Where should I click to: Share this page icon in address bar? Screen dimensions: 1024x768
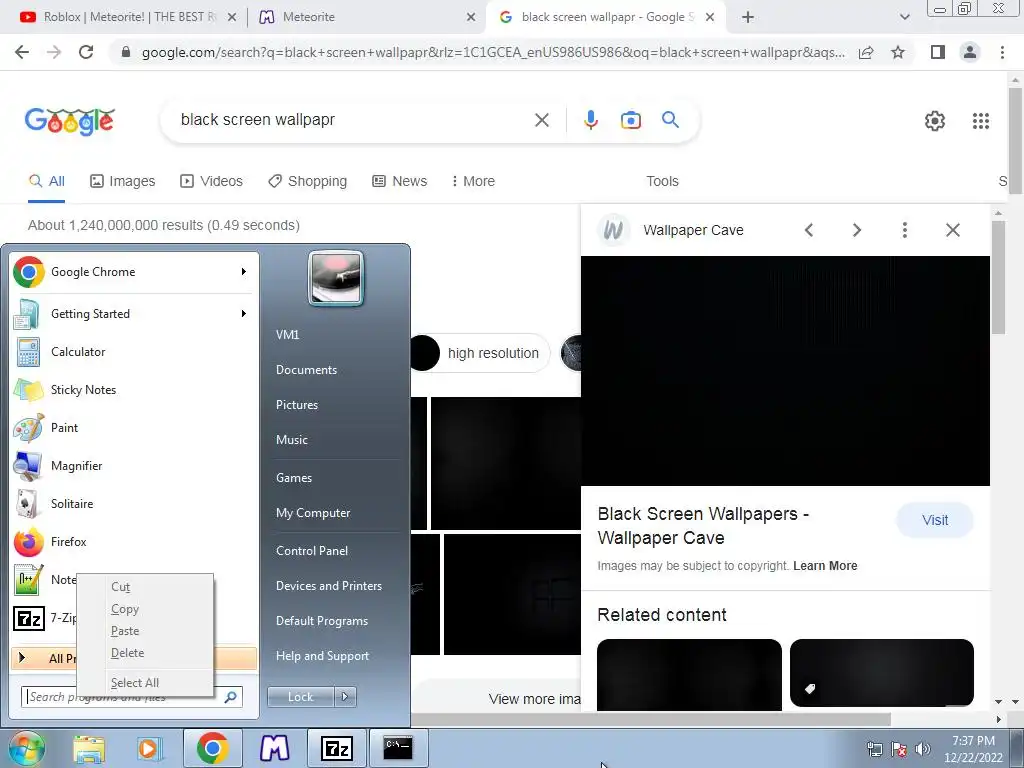pos(866,52)
